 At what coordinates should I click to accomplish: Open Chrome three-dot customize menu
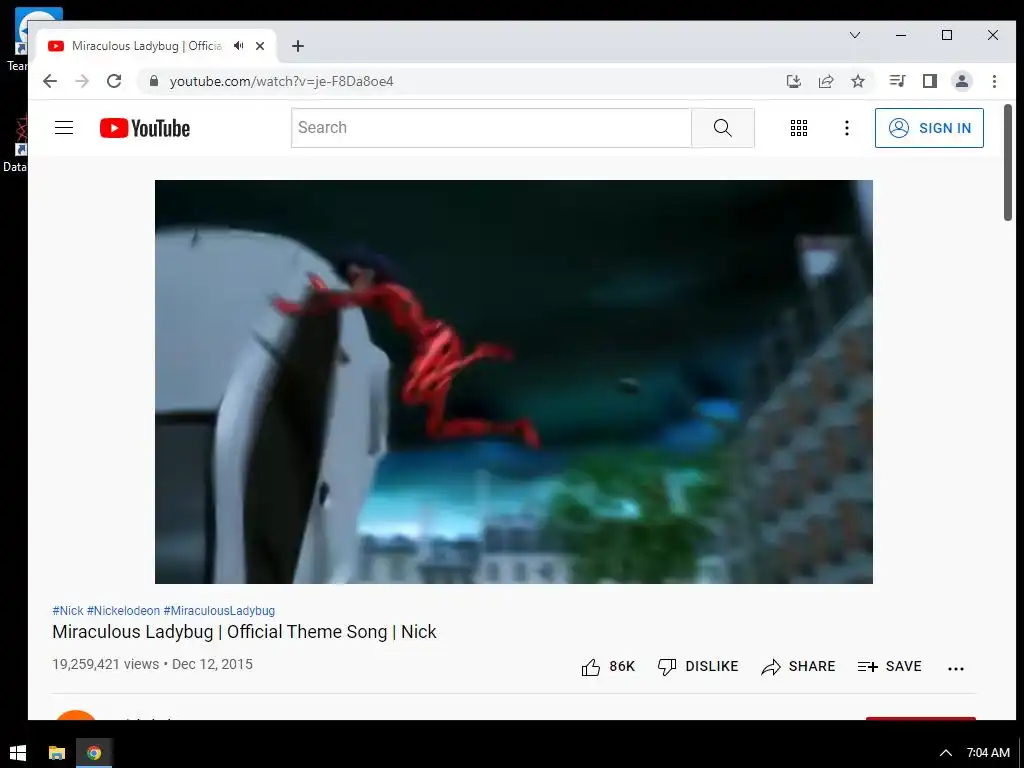tap(994, 81)
